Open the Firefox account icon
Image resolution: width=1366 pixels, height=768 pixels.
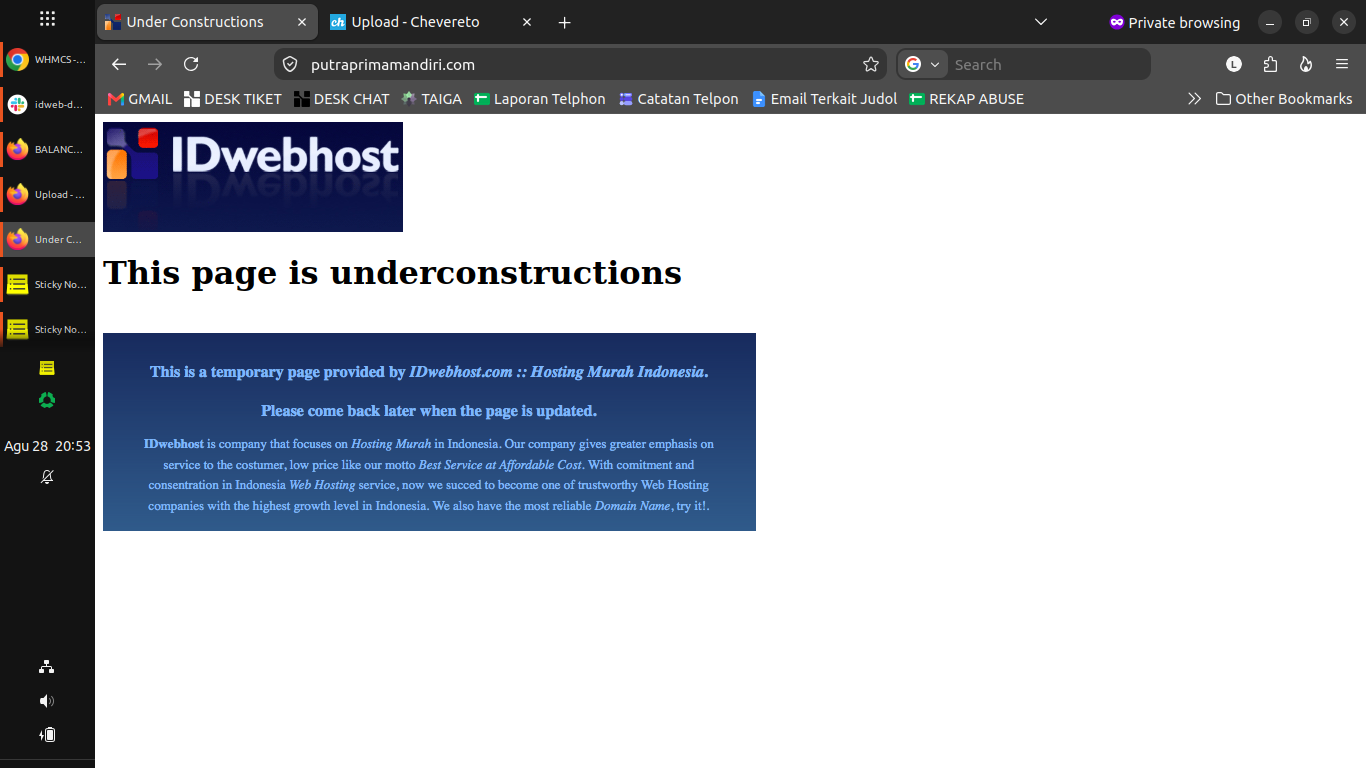click(x=1234, y=64)
